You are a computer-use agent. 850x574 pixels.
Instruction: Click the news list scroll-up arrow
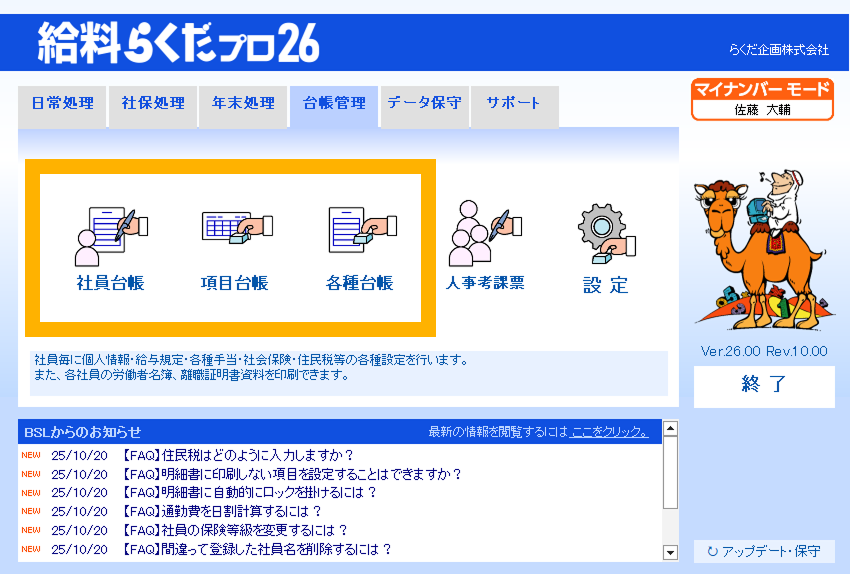point(670,429)
